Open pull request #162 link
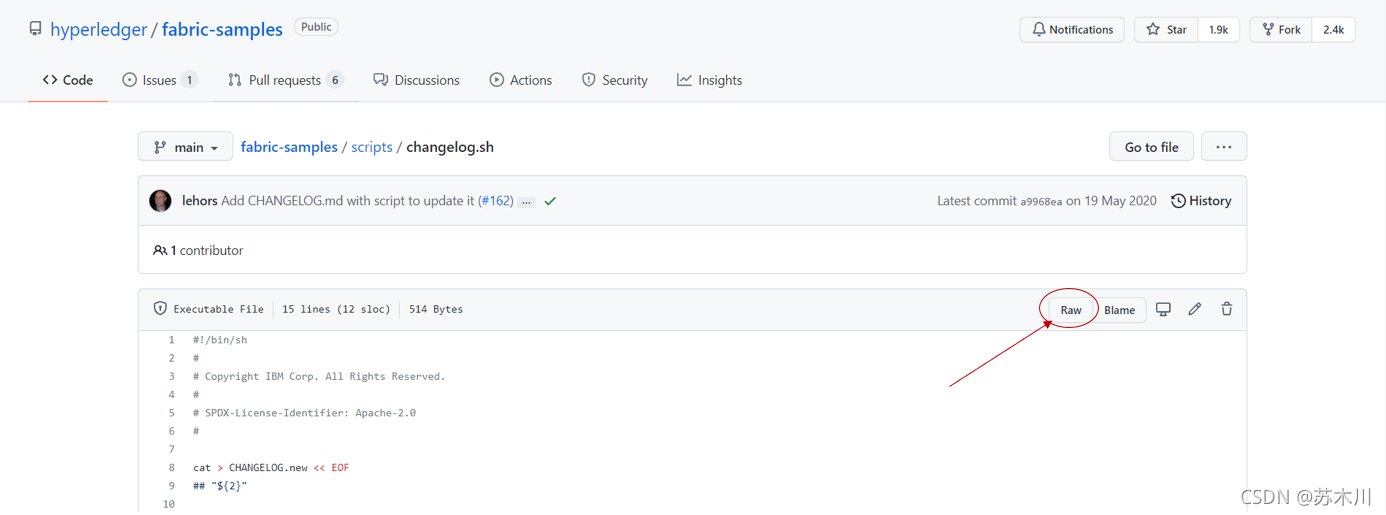 (496, 201)
